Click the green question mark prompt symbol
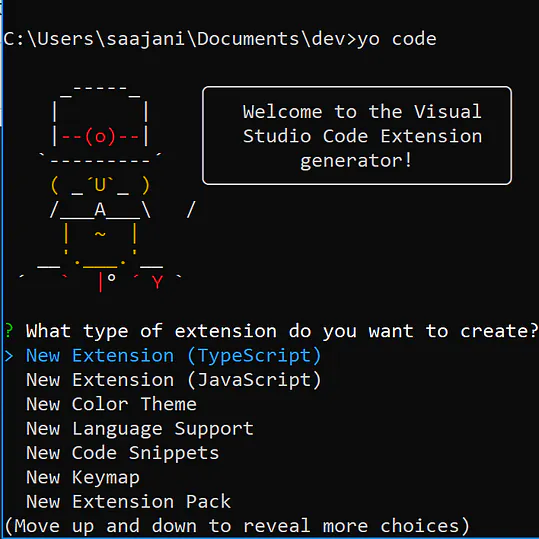The width and height of the screenshot is (539, 539). [x=9, y=331]
